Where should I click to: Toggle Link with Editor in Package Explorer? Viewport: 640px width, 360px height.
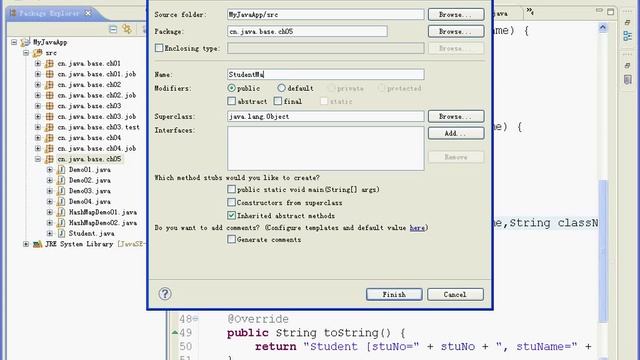[x=127, y=29]
